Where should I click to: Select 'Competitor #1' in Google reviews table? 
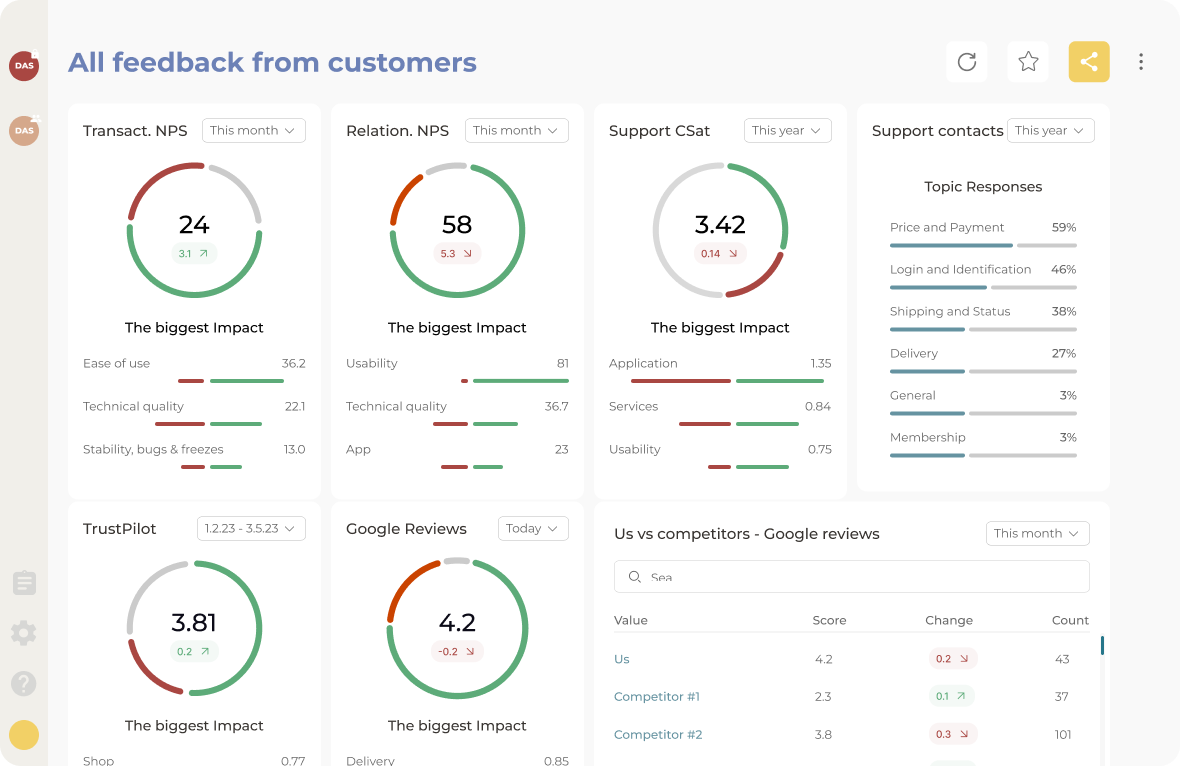[656, 696]
